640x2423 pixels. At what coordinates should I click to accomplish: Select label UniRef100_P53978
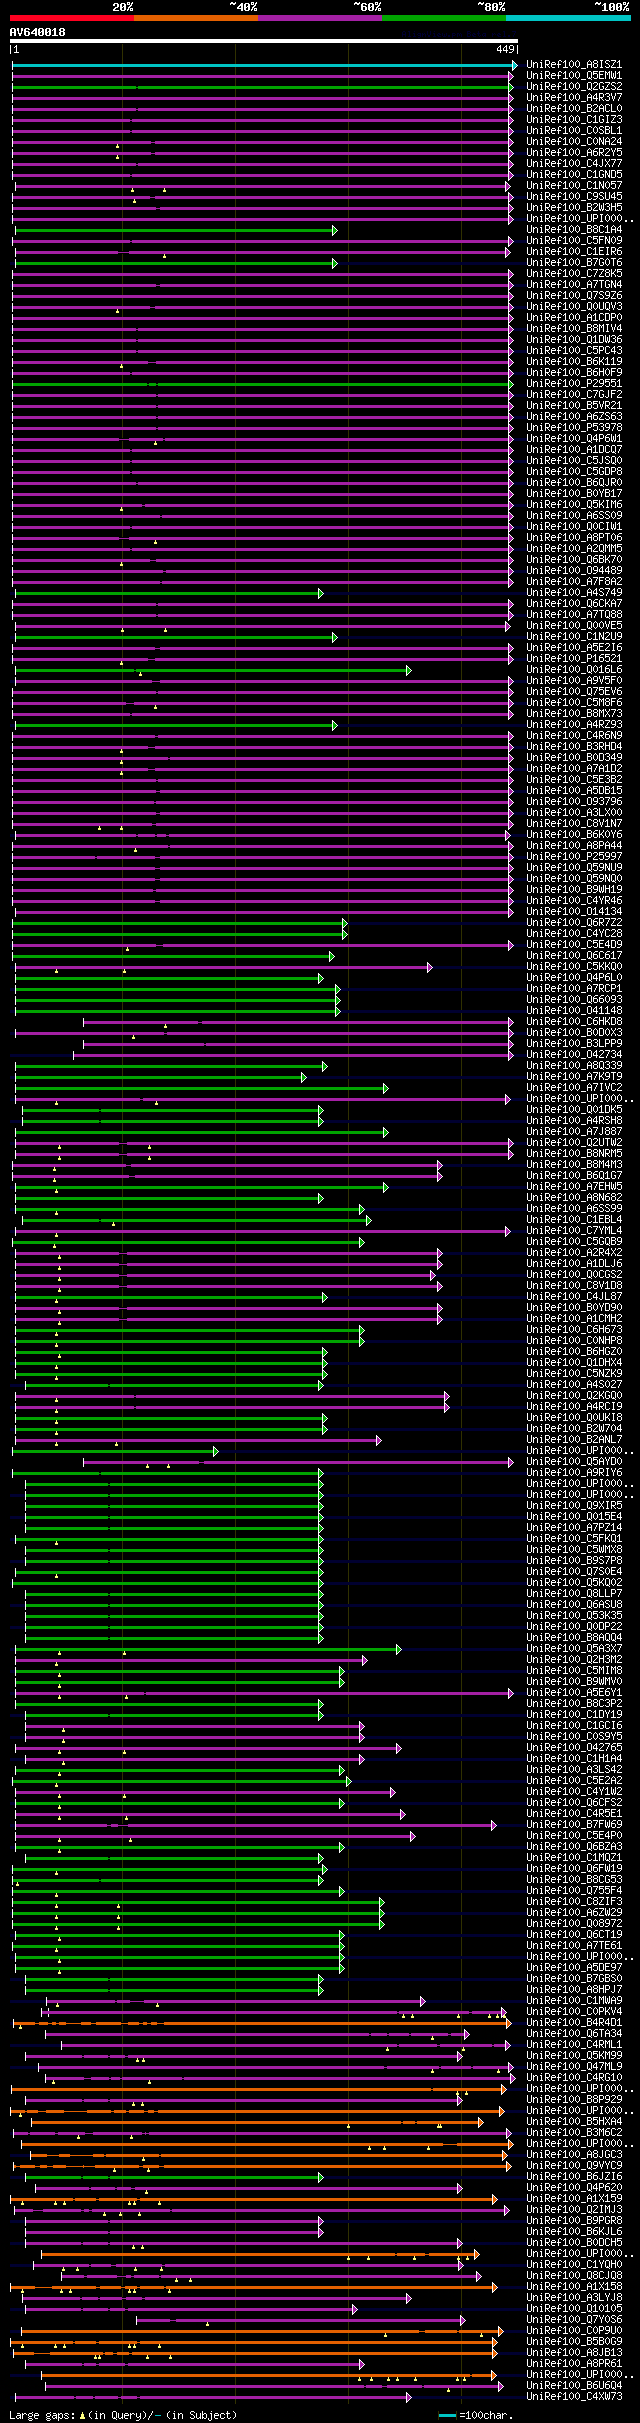[574, 428]
